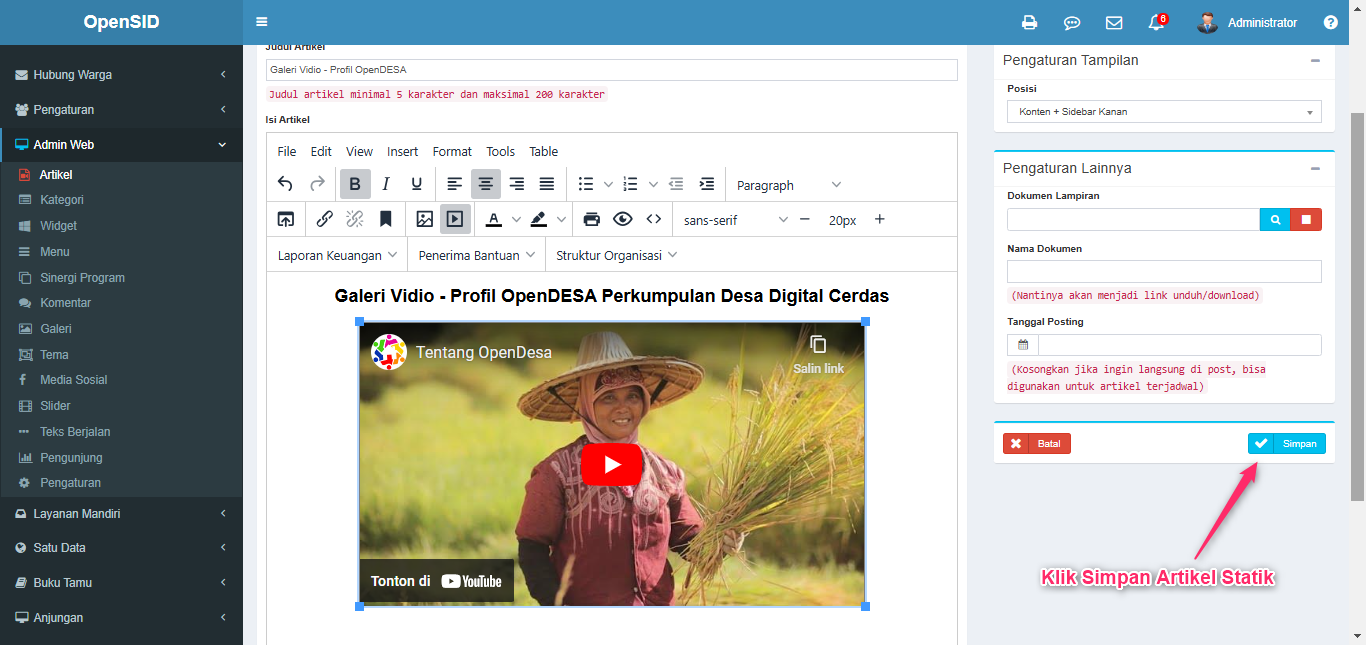The image size is (1366, 645).
Task: Open the Laporan Keuangan dropdown
Action: point(338,255)
